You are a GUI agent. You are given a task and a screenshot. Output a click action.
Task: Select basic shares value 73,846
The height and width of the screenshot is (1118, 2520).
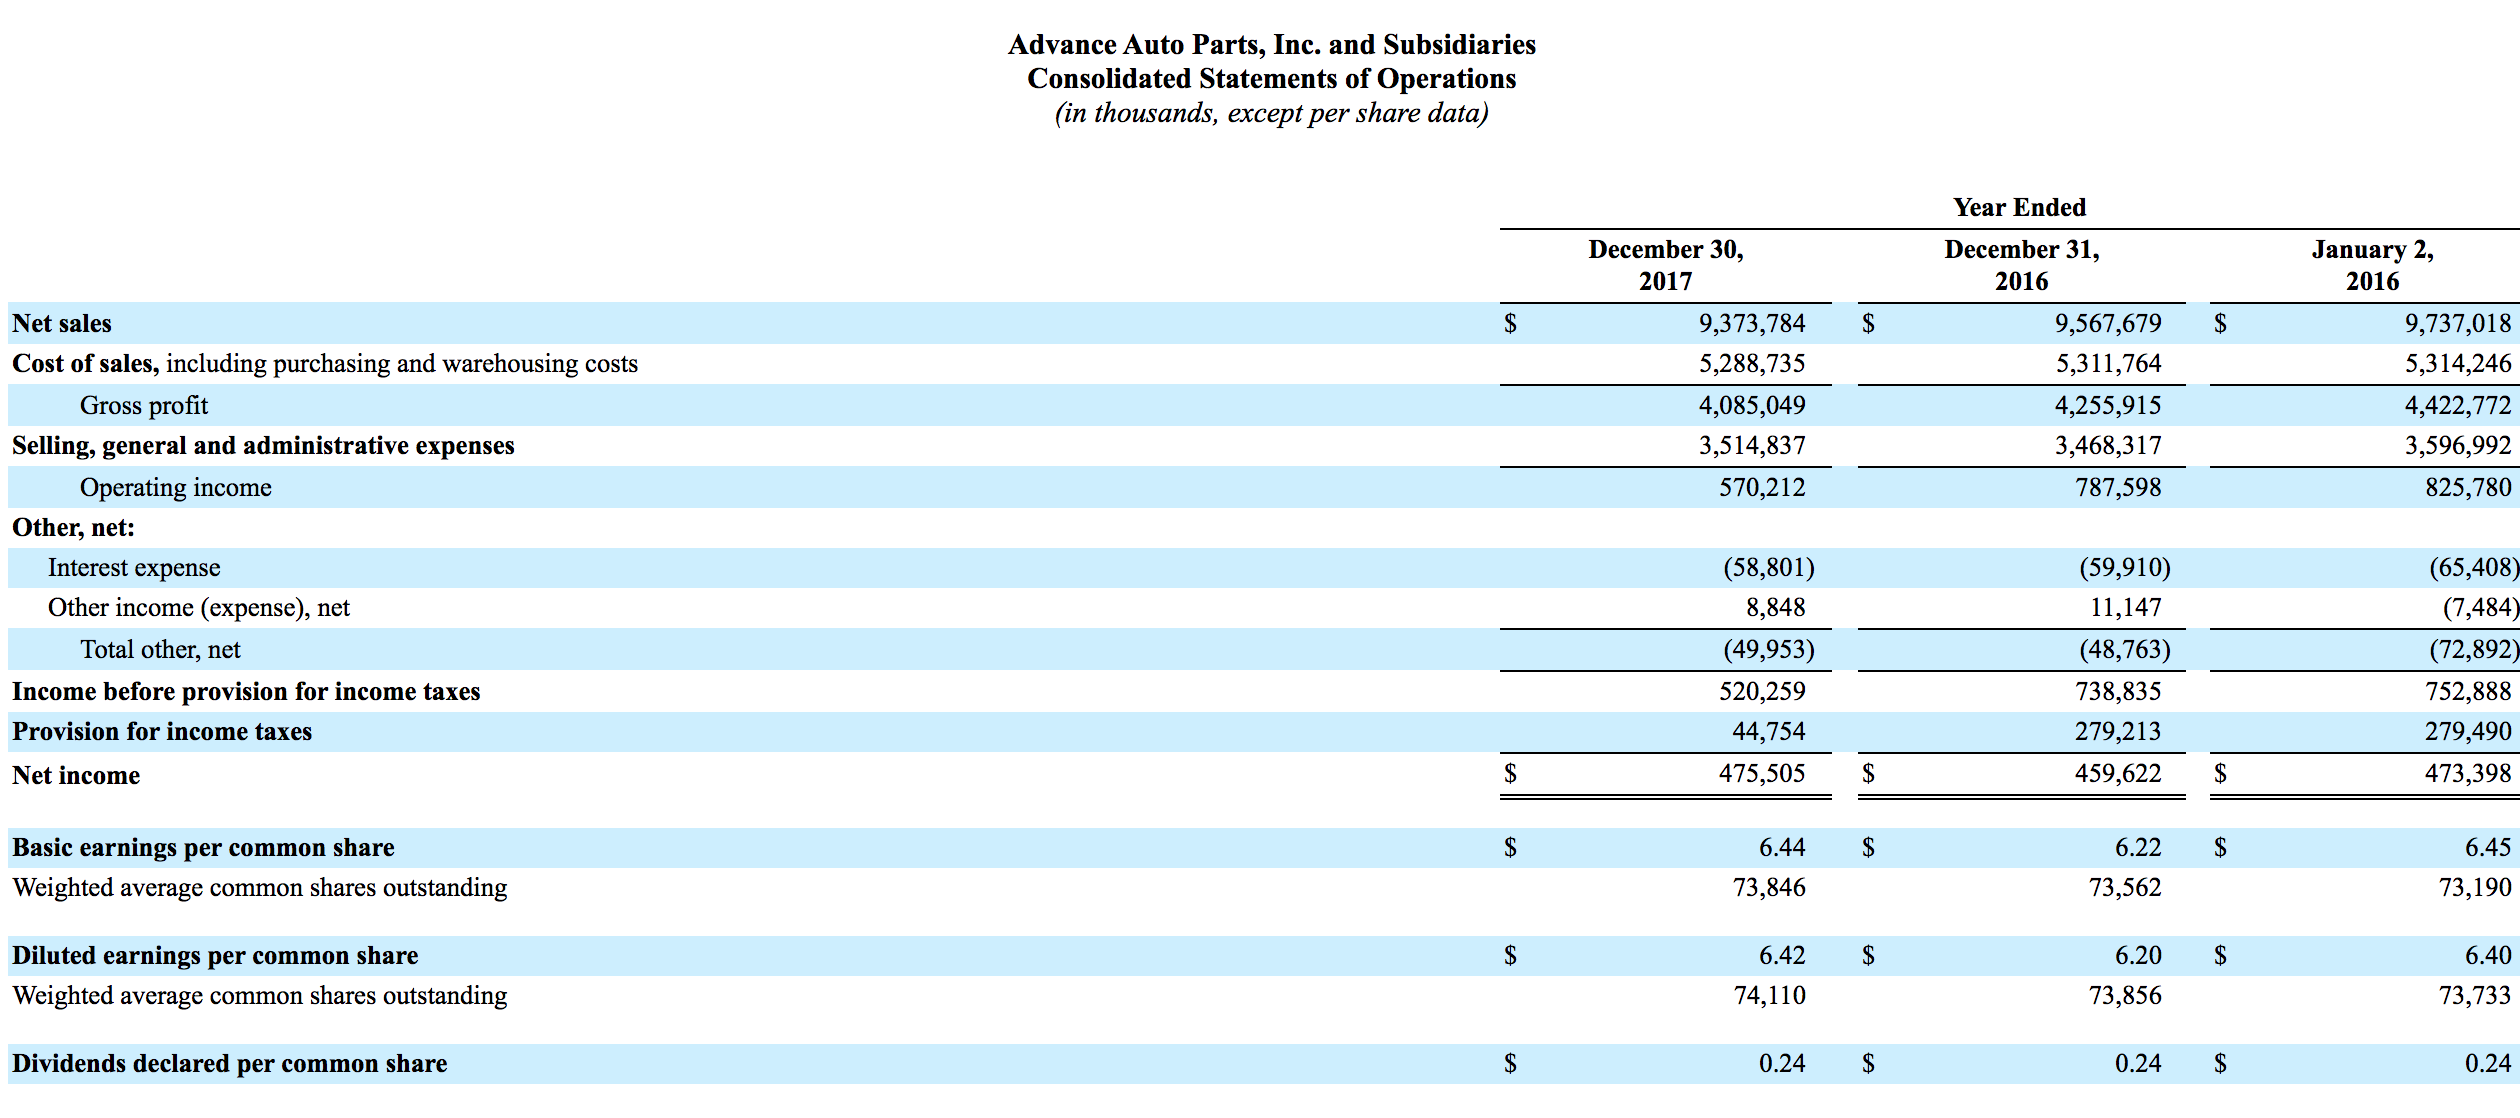1769,888
